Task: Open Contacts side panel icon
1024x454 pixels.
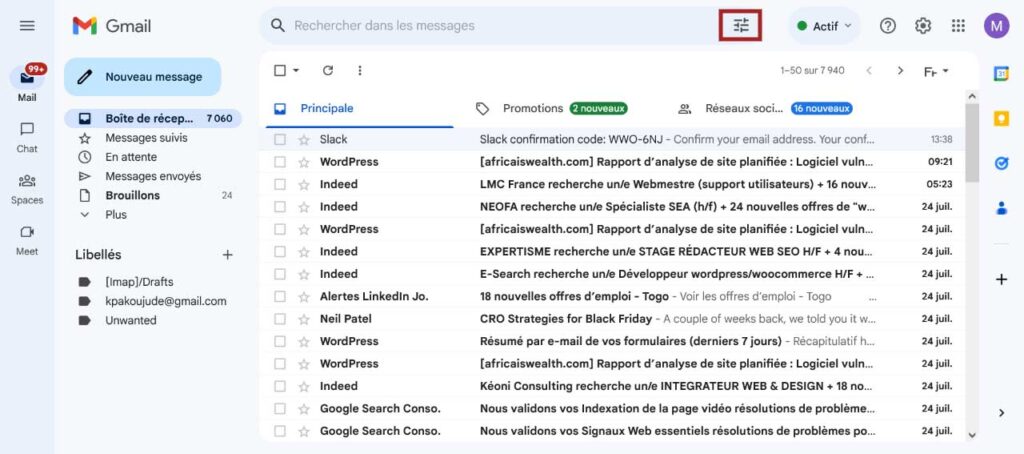Action: coord(1001,208)
